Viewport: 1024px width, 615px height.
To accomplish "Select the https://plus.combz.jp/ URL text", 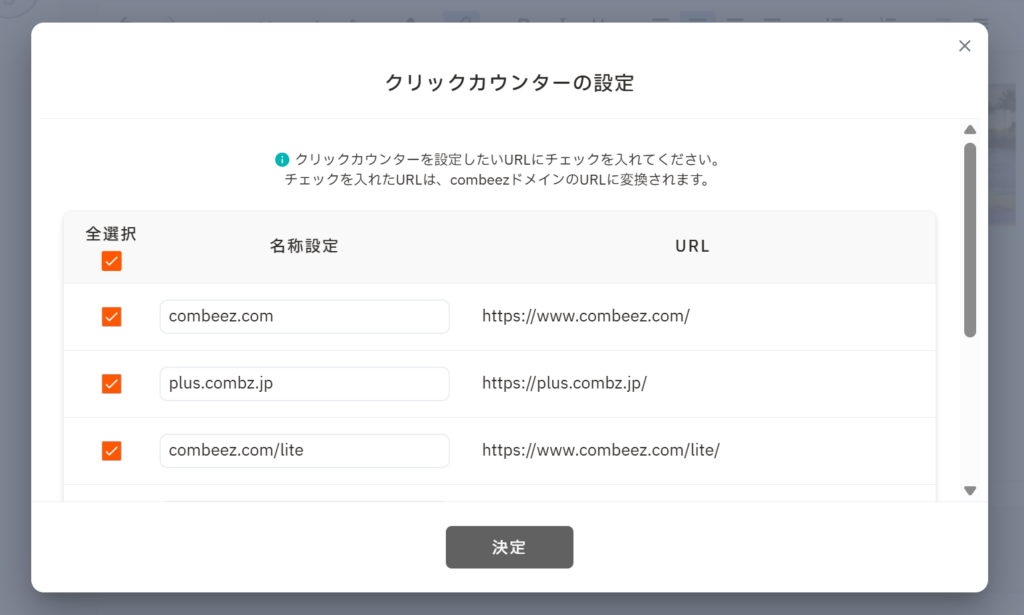I will point(564,384).
